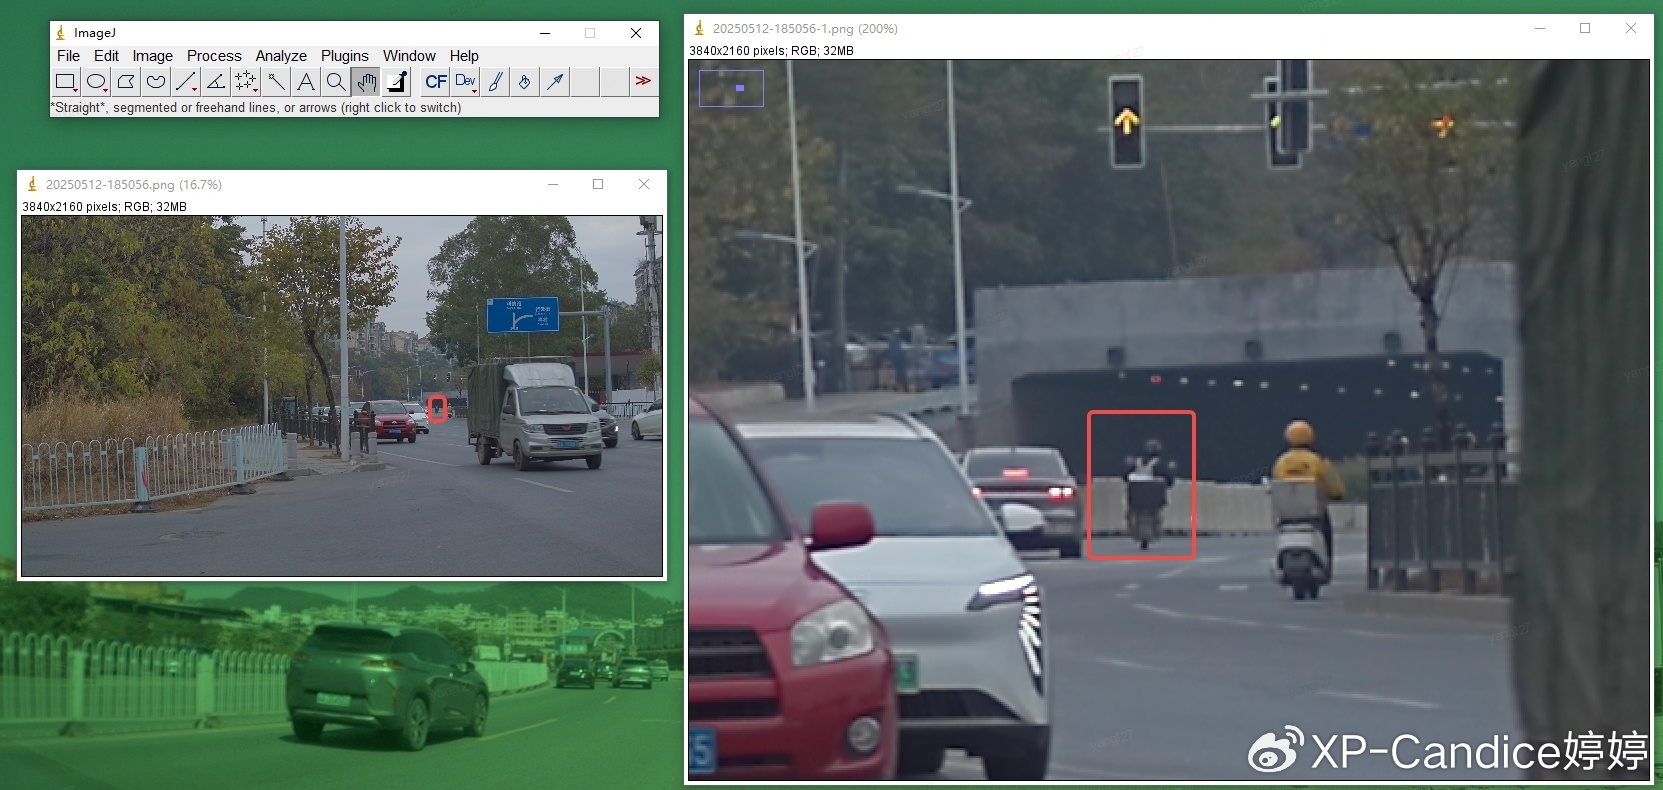This screenshot has width=1663, height=790.
Task: Open the Plugins menu
Action: pyautogui.click(x=345, y=56)
